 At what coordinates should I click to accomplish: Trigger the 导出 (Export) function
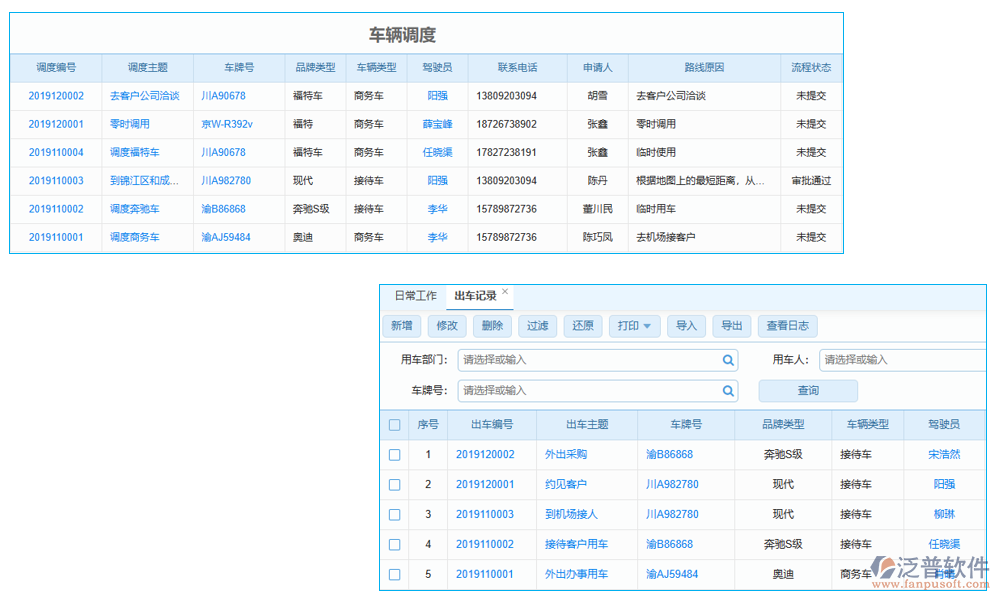[732, 326]
